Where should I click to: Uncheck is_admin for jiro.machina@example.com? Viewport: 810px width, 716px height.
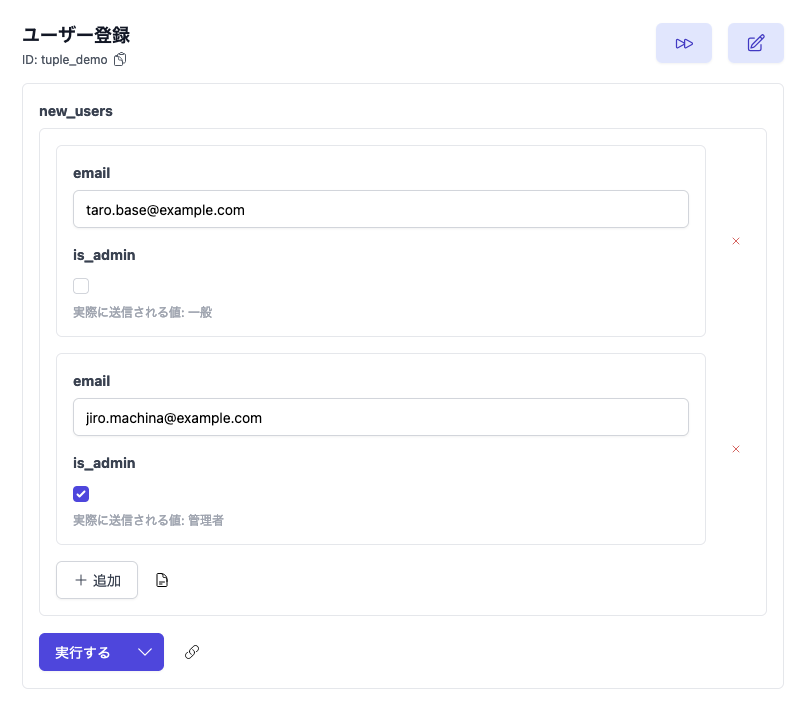[81, 494]
